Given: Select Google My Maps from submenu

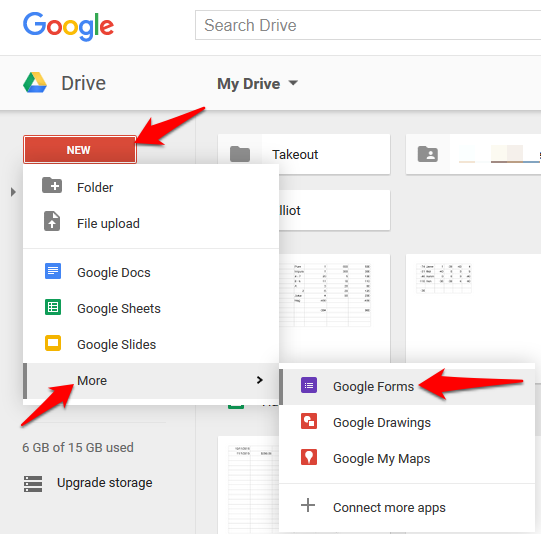Looking at the screenshot, I should click(407, 458).
